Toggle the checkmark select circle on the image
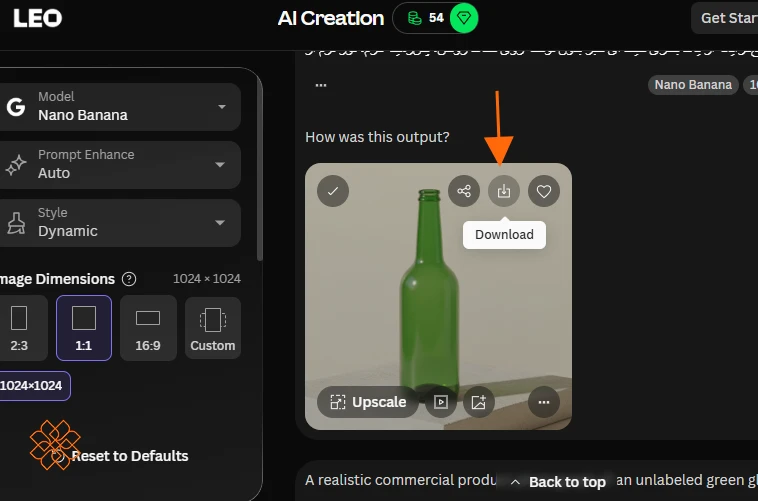 333,191
